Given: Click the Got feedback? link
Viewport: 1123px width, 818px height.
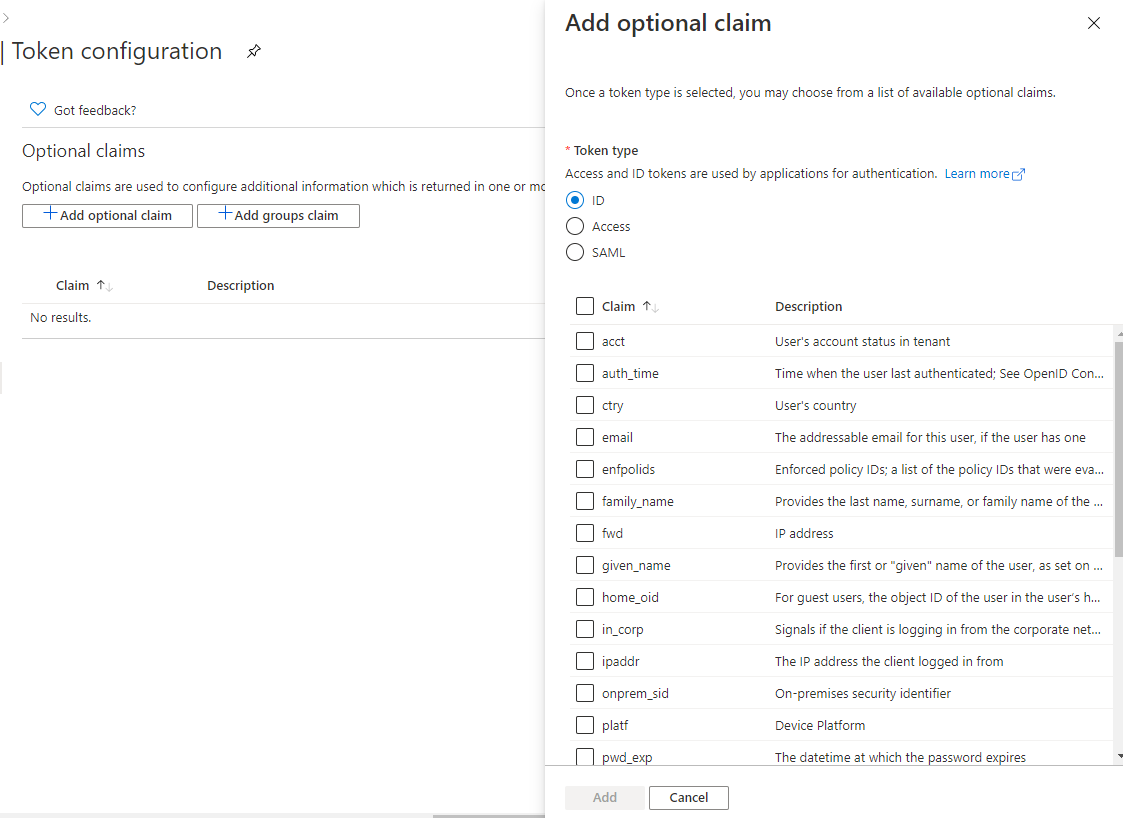Looking at the screenshot, I should [x=95, y=110].
